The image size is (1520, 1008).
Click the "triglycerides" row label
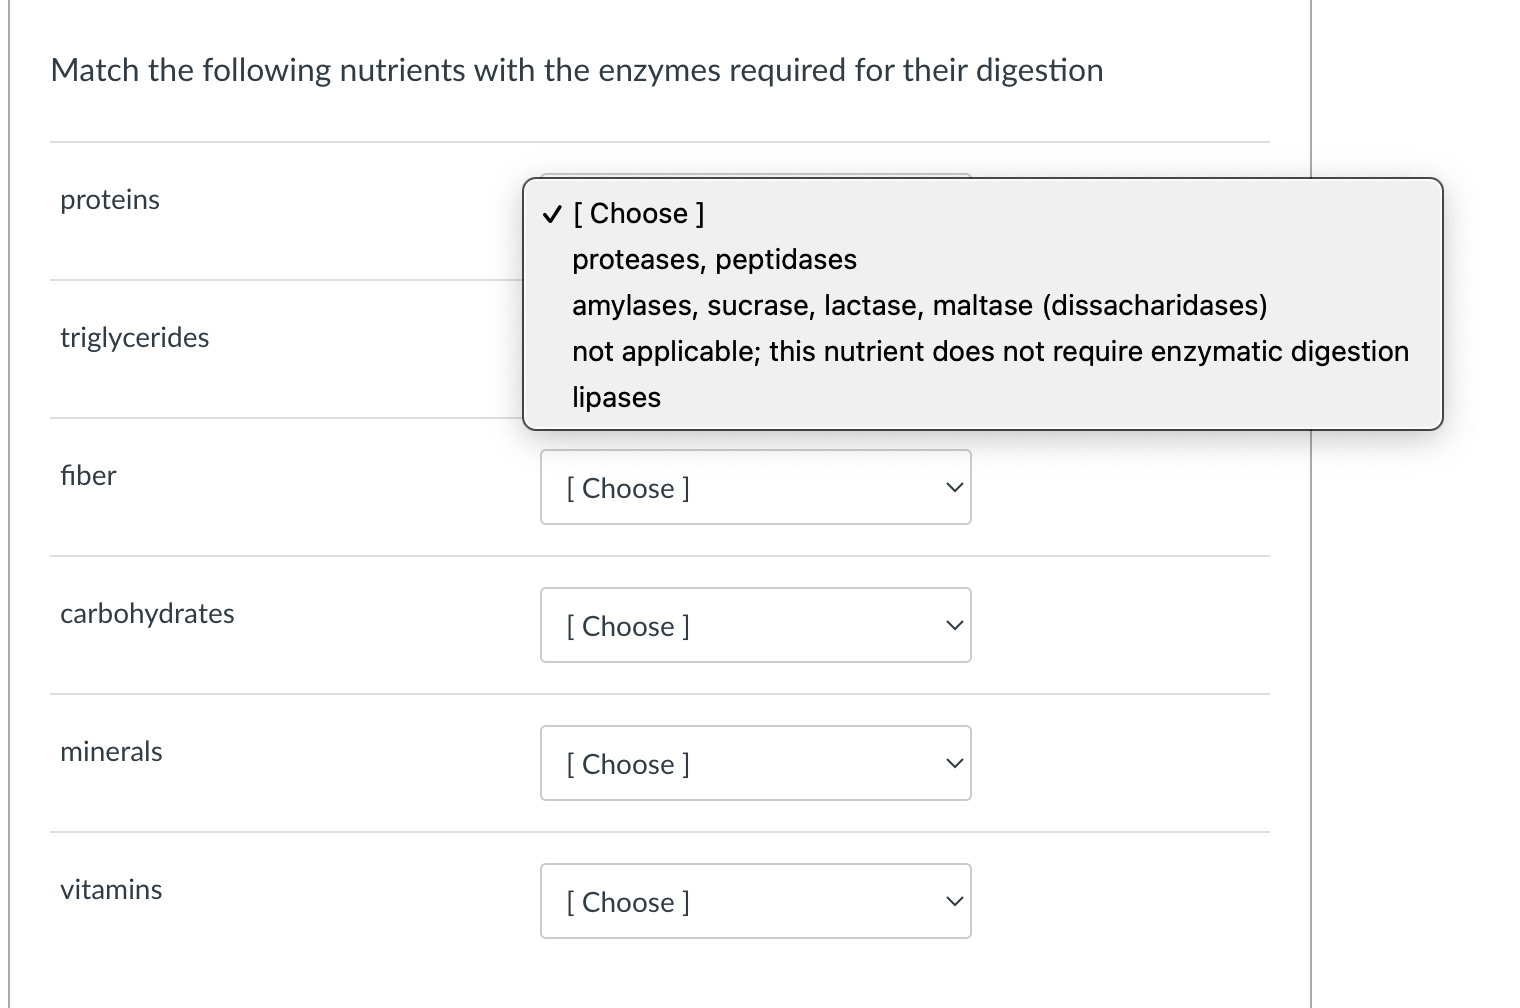click(x=134, y=337)
